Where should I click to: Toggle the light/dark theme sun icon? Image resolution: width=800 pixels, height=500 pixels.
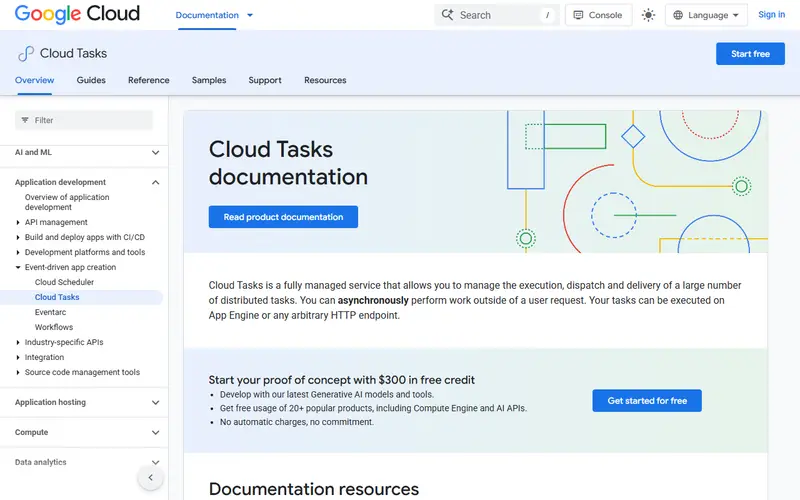tap(648, 15)
